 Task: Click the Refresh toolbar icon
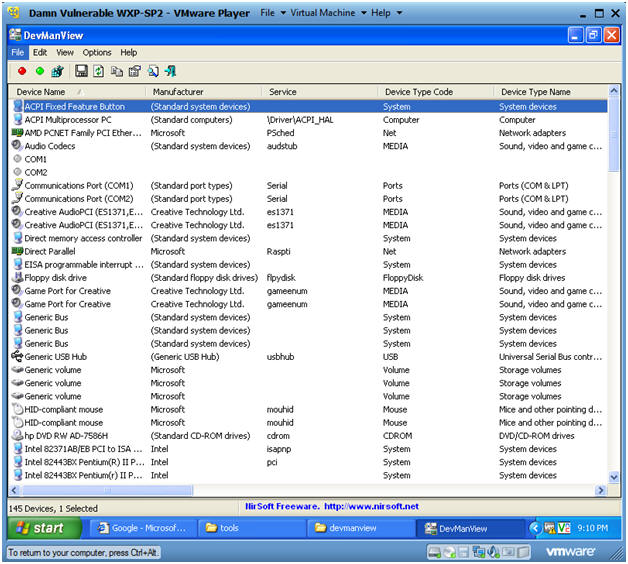tap(99, 71)
